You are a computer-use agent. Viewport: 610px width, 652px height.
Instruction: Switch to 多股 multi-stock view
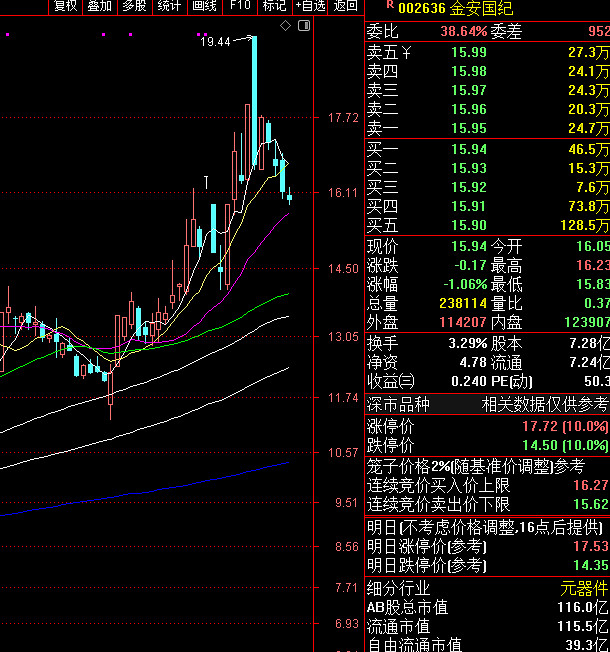pyautogui.click(x=134, y=6)
